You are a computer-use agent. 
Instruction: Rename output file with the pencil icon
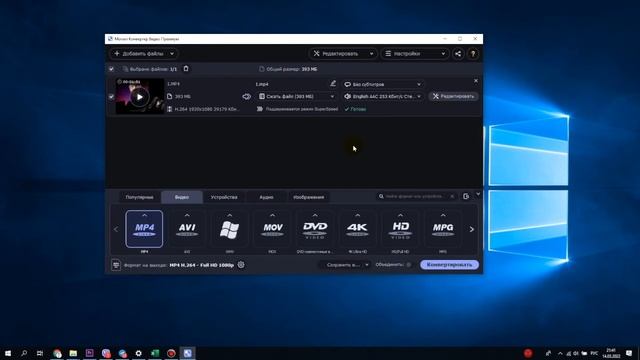[x=333, y=84]
